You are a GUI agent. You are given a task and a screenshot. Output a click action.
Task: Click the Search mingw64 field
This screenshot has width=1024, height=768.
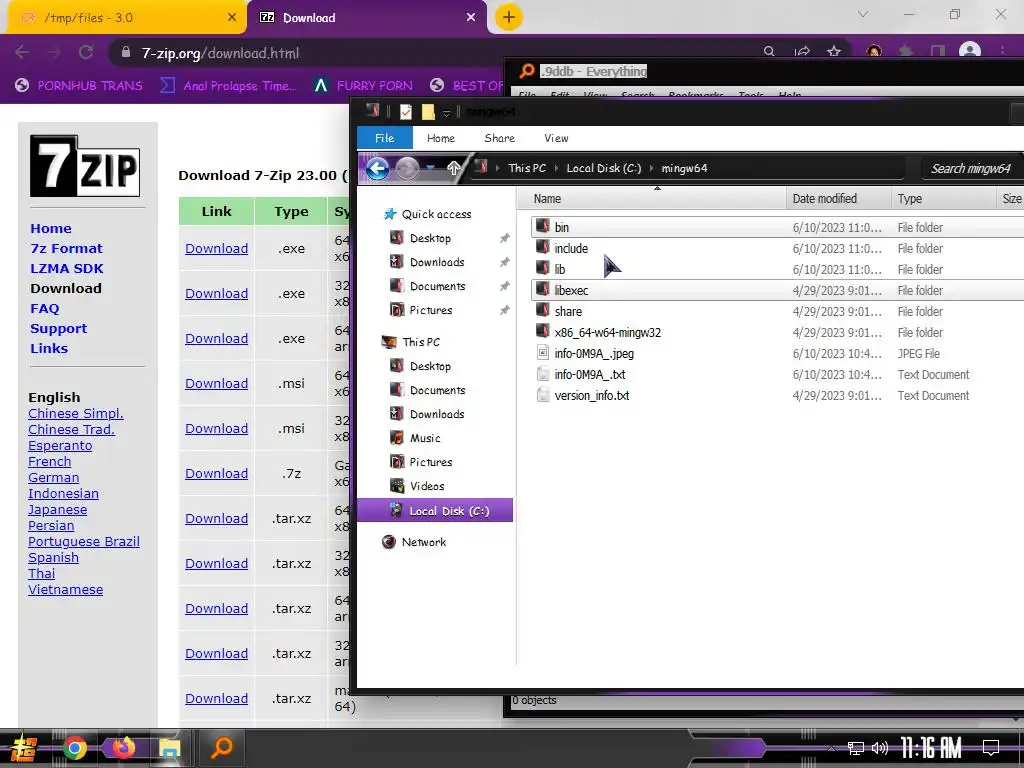coord(972,168)
